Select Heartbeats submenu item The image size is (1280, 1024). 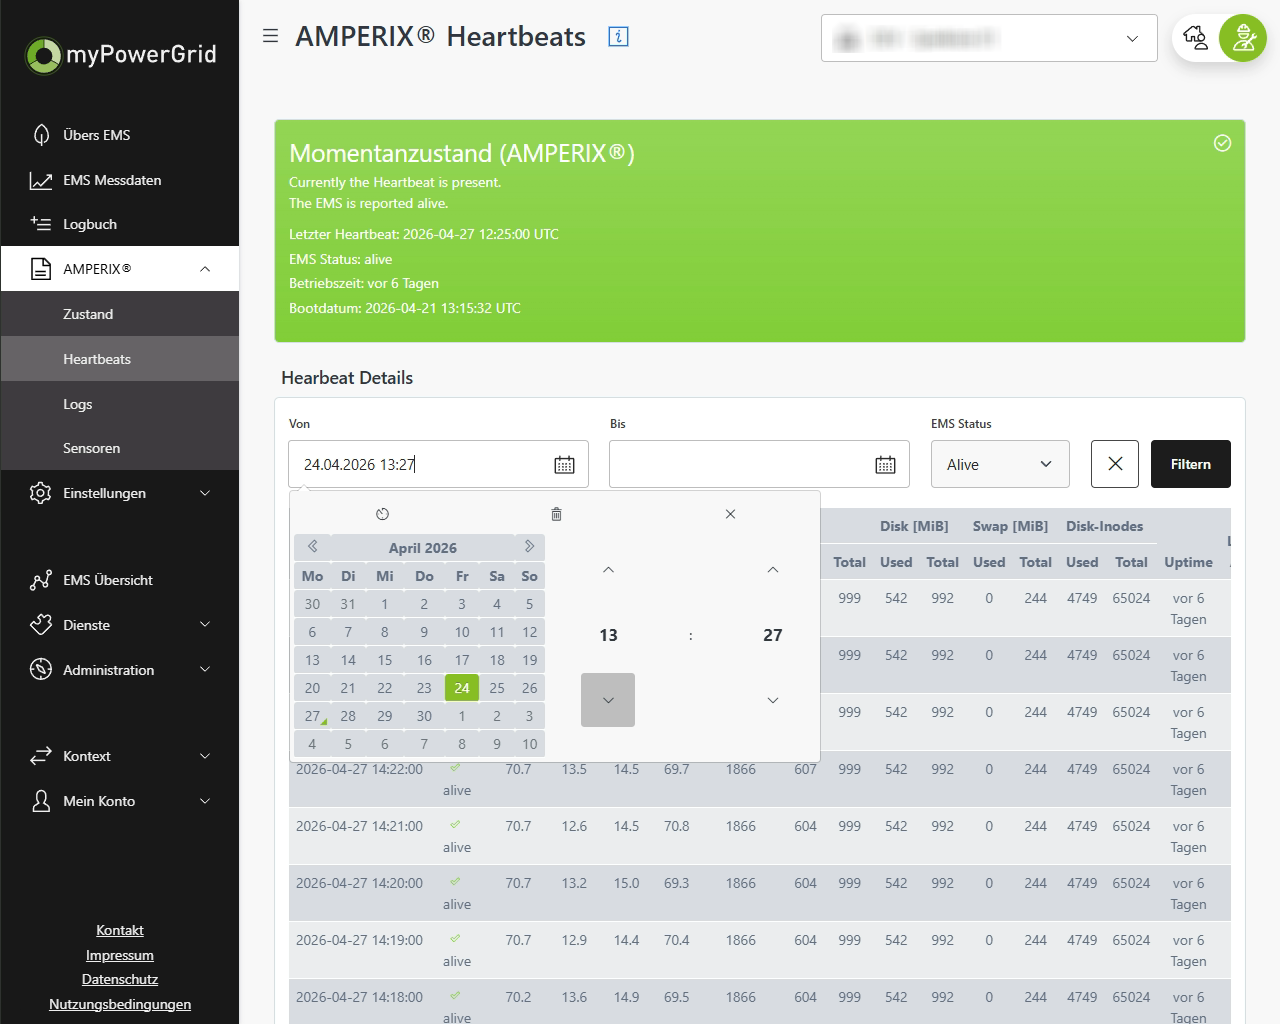point(120,359)
